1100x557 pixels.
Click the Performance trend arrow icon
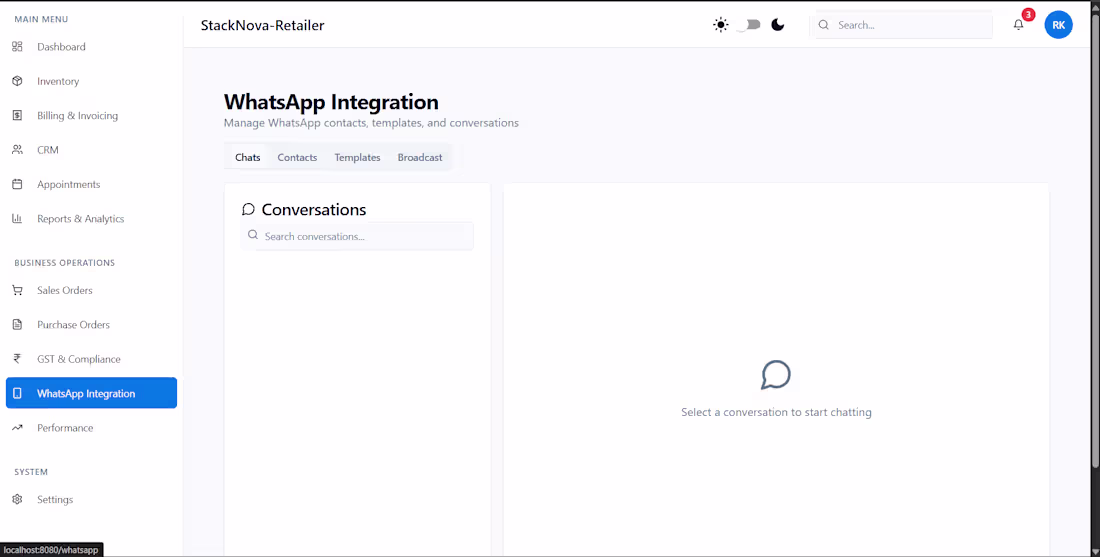tap(18, 428)
